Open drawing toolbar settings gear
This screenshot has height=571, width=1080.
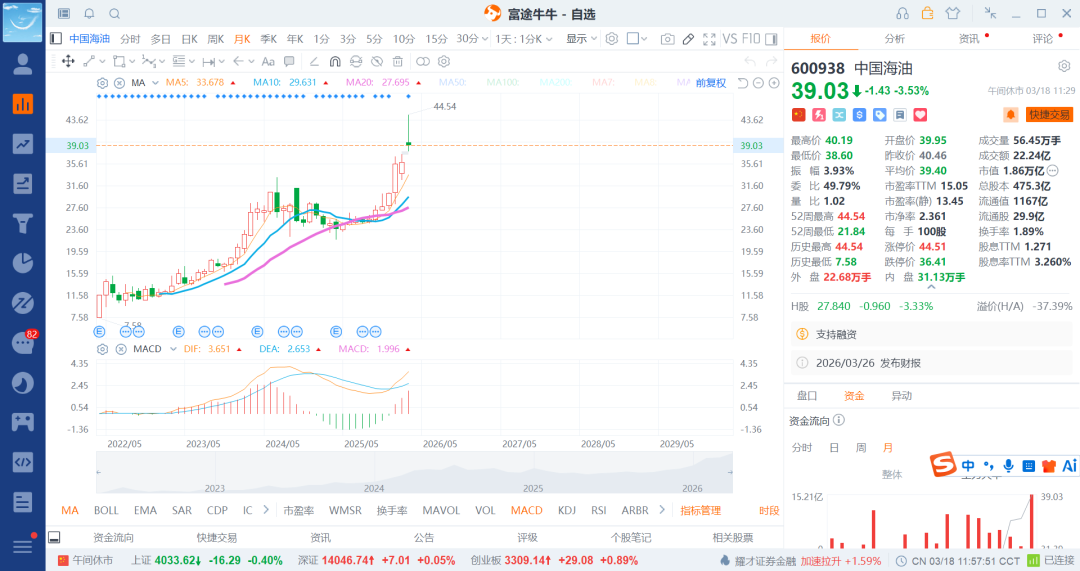click(x=444, y=61)
